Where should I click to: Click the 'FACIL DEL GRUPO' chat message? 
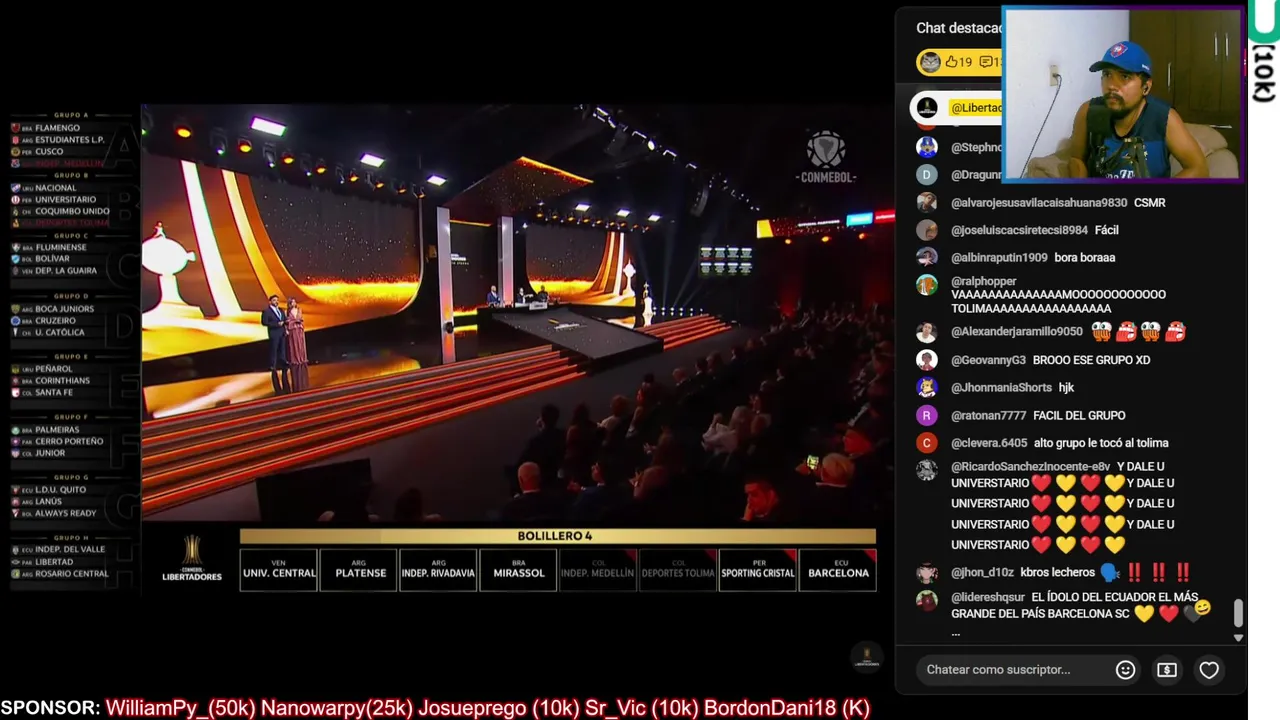1079,416
